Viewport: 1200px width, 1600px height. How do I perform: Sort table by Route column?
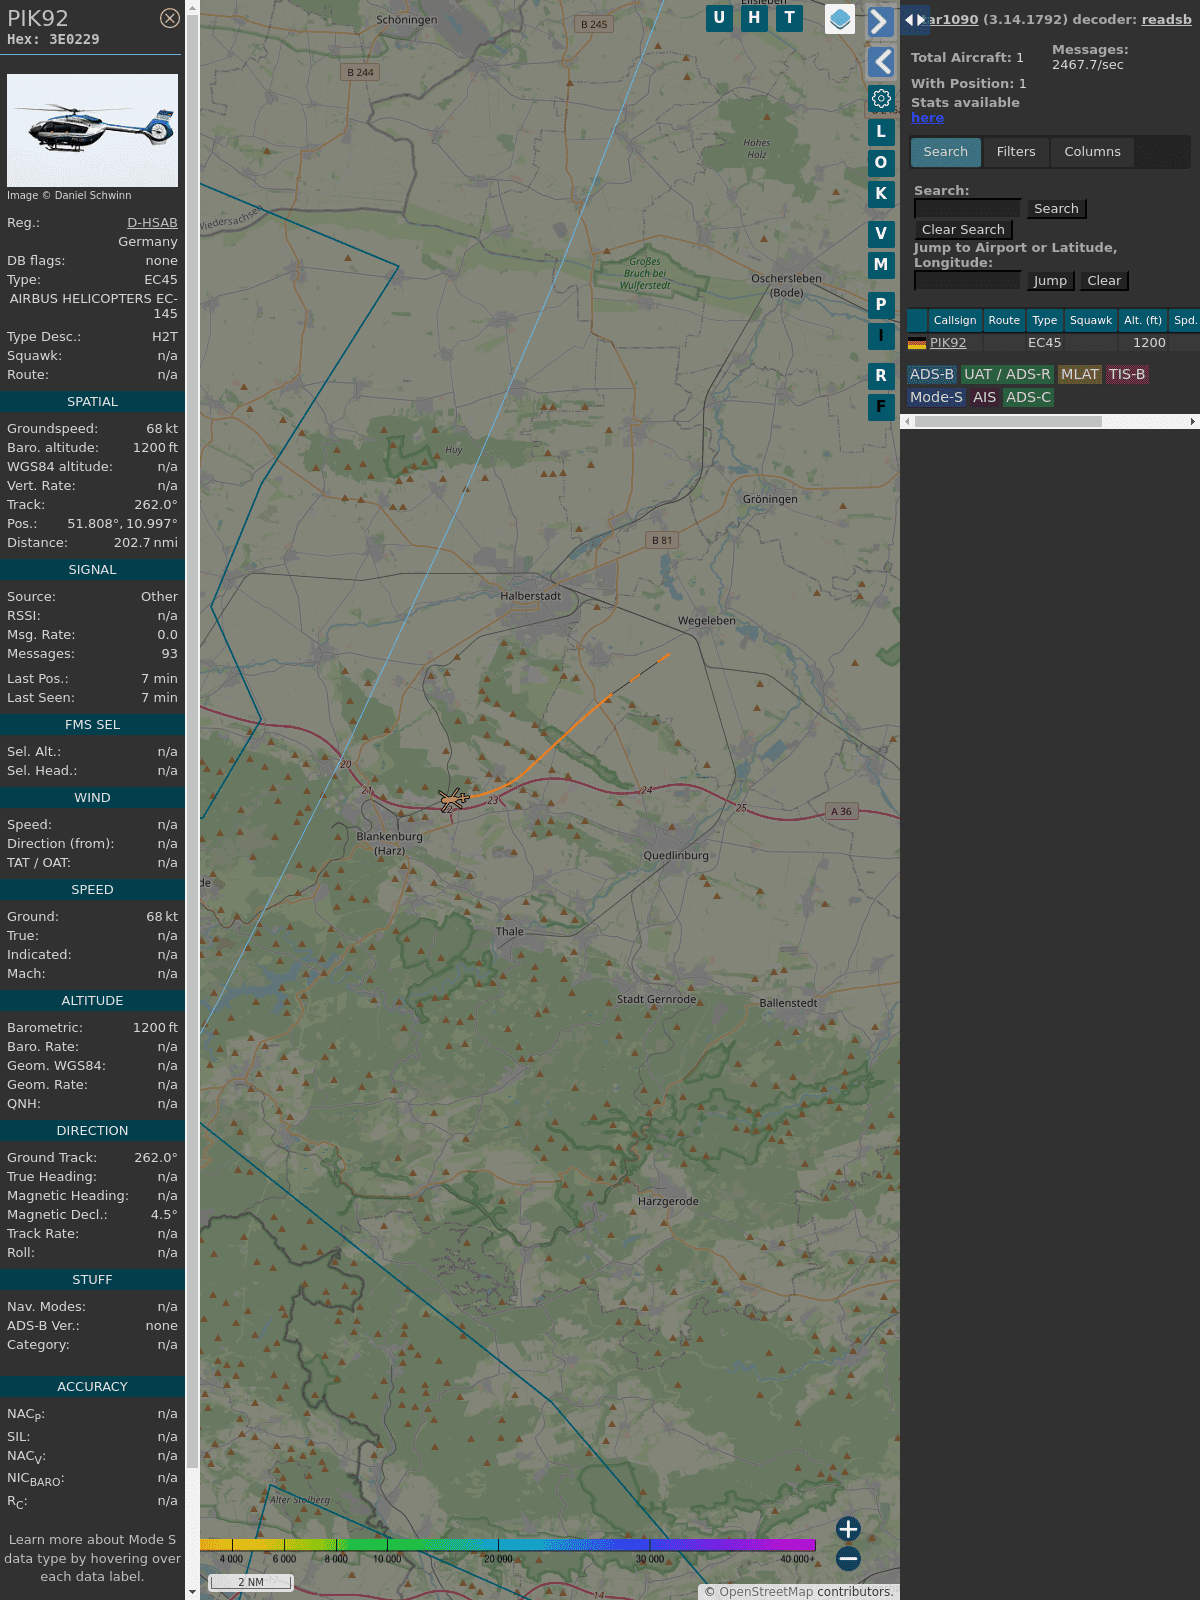coord(1004,320)
